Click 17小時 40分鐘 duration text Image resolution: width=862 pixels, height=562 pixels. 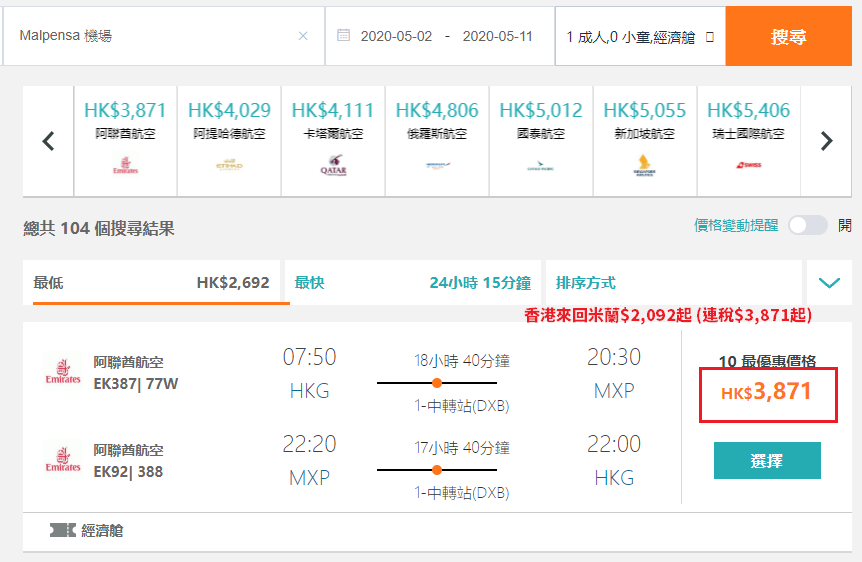[x=462, y=448]
